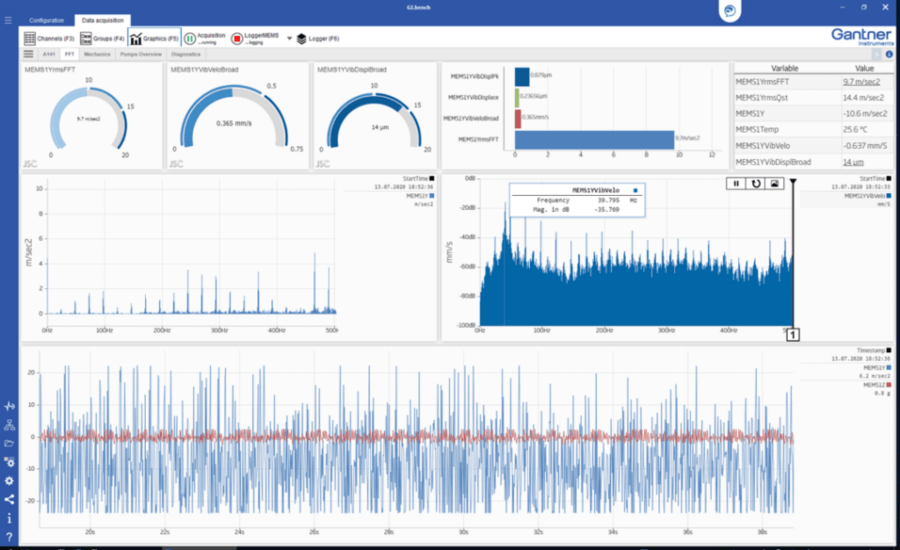
Task: Open the Groups (F4) view
Action: 102,38
